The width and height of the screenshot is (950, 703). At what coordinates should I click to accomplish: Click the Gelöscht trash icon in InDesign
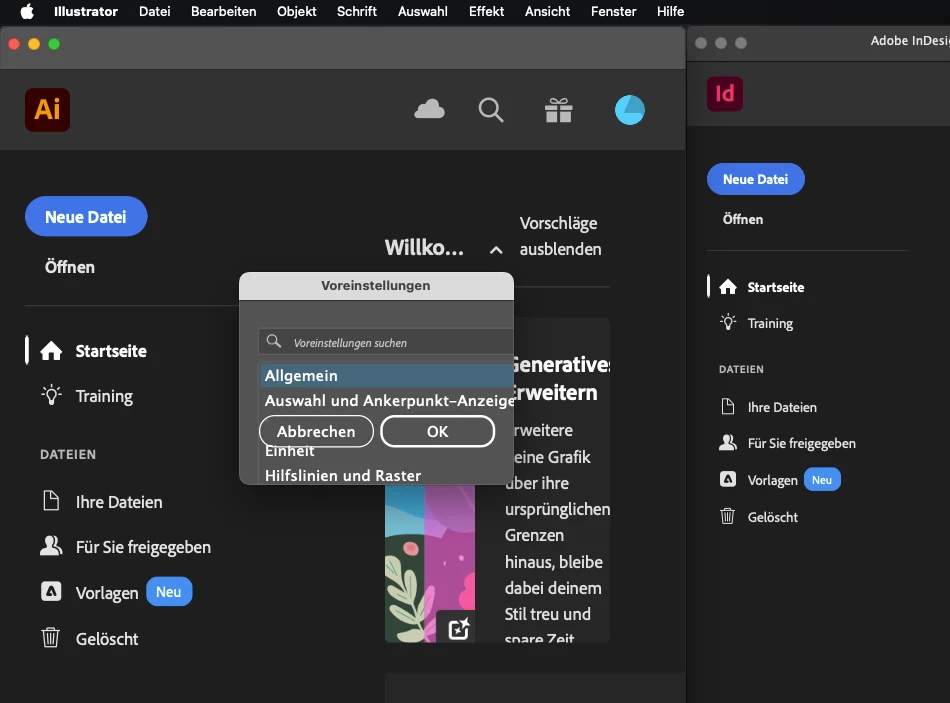coord(728,516)
